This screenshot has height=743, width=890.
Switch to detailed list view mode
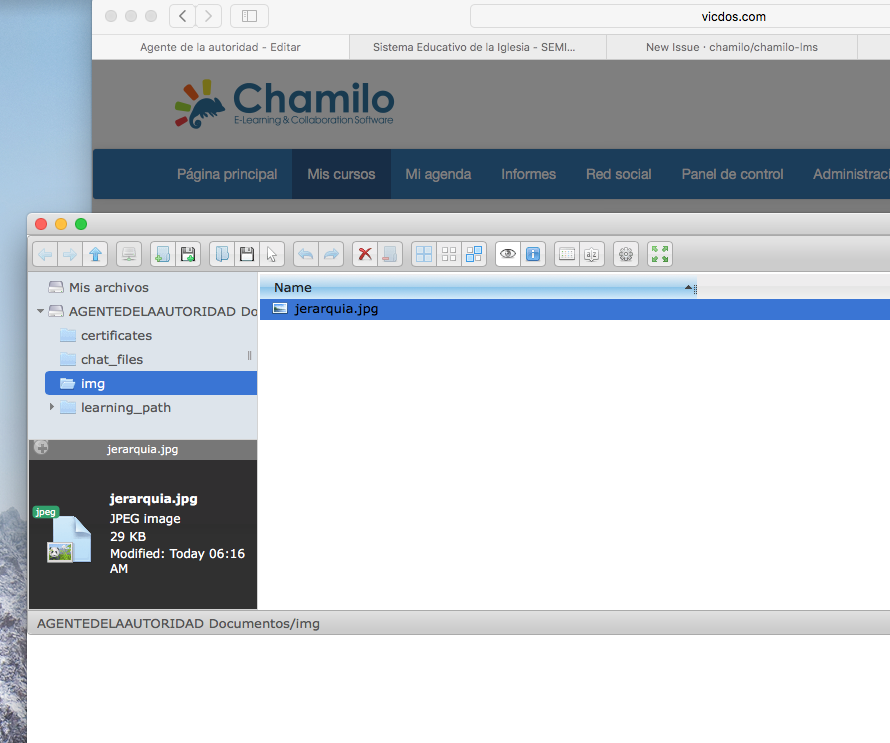pyautogui.click(x=473, y=253)
